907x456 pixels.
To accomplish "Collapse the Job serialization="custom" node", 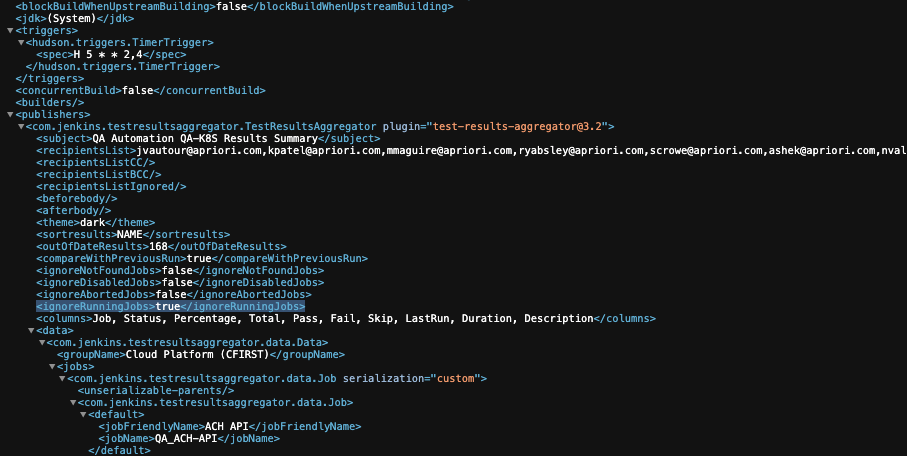I will [x=62, y=379].
